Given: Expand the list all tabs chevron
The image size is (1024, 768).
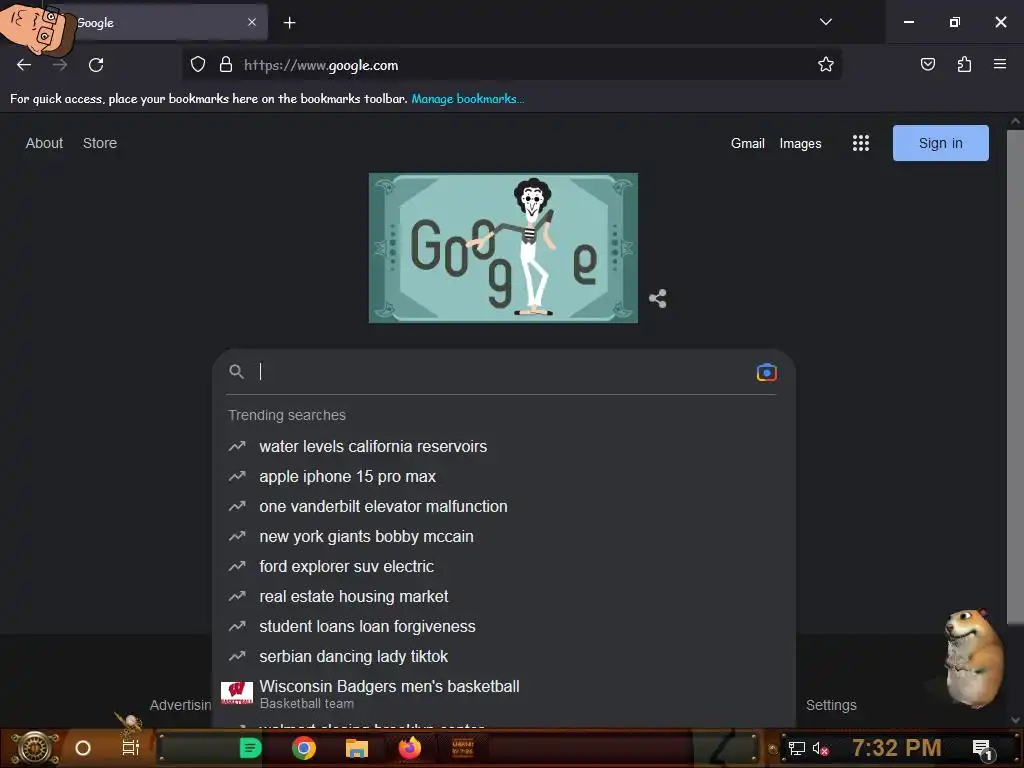Looking at the screenshot, I should point(825,22).
